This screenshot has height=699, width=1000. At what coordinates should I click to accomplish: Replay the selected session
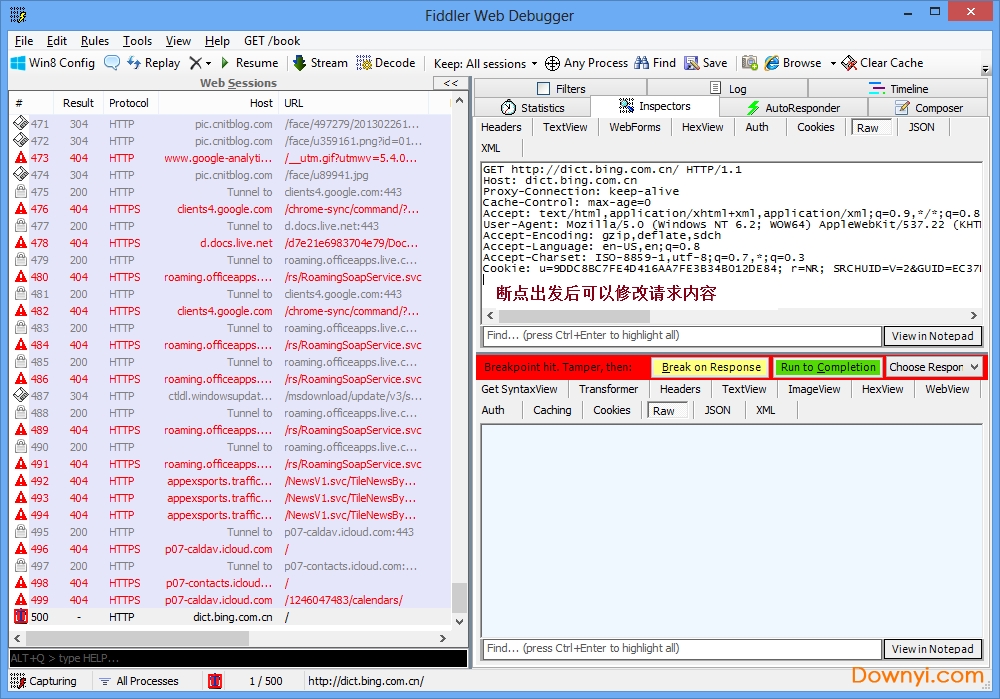(x=153, y=63)
